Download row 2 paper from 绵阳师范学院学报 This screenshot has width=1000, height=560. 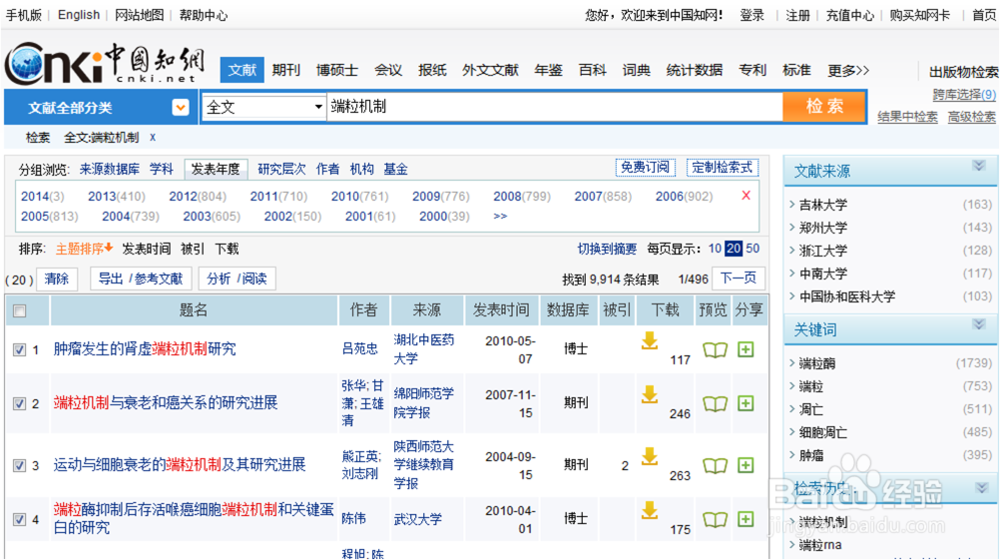click(649, 395)
